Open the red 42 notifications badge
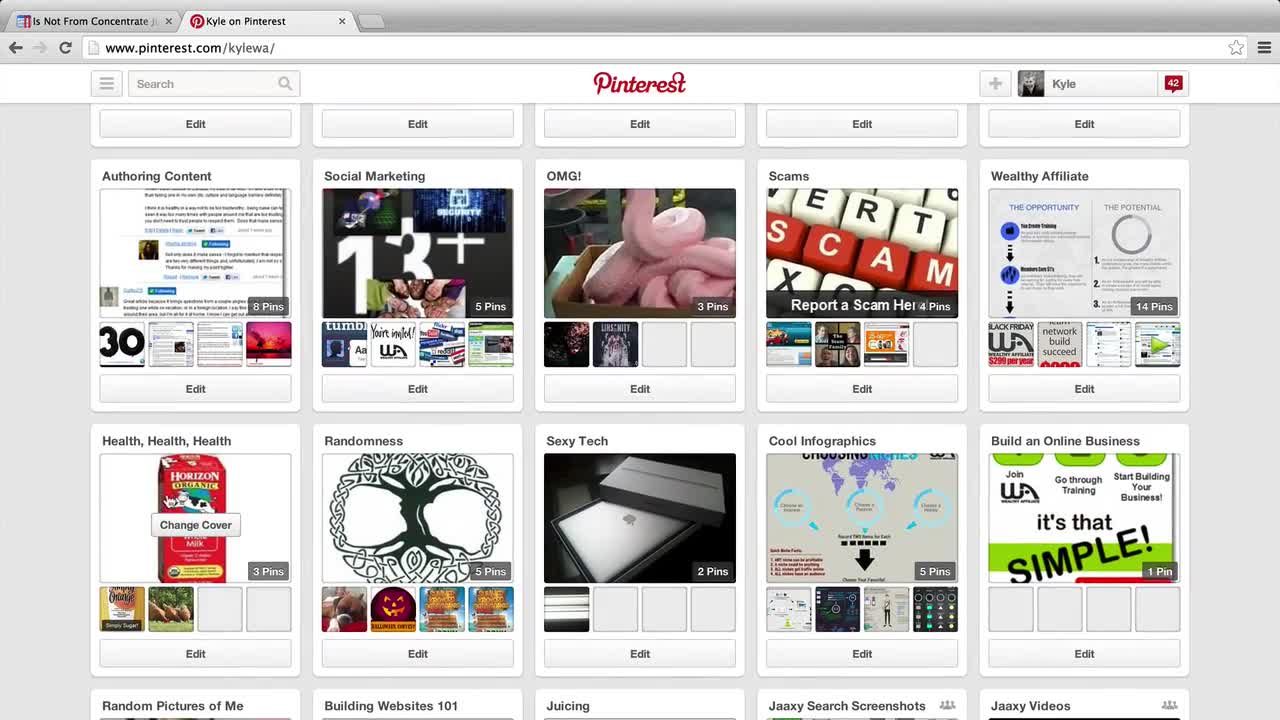This screenshot has height=720, width=1280. (x=1173, y=84)
